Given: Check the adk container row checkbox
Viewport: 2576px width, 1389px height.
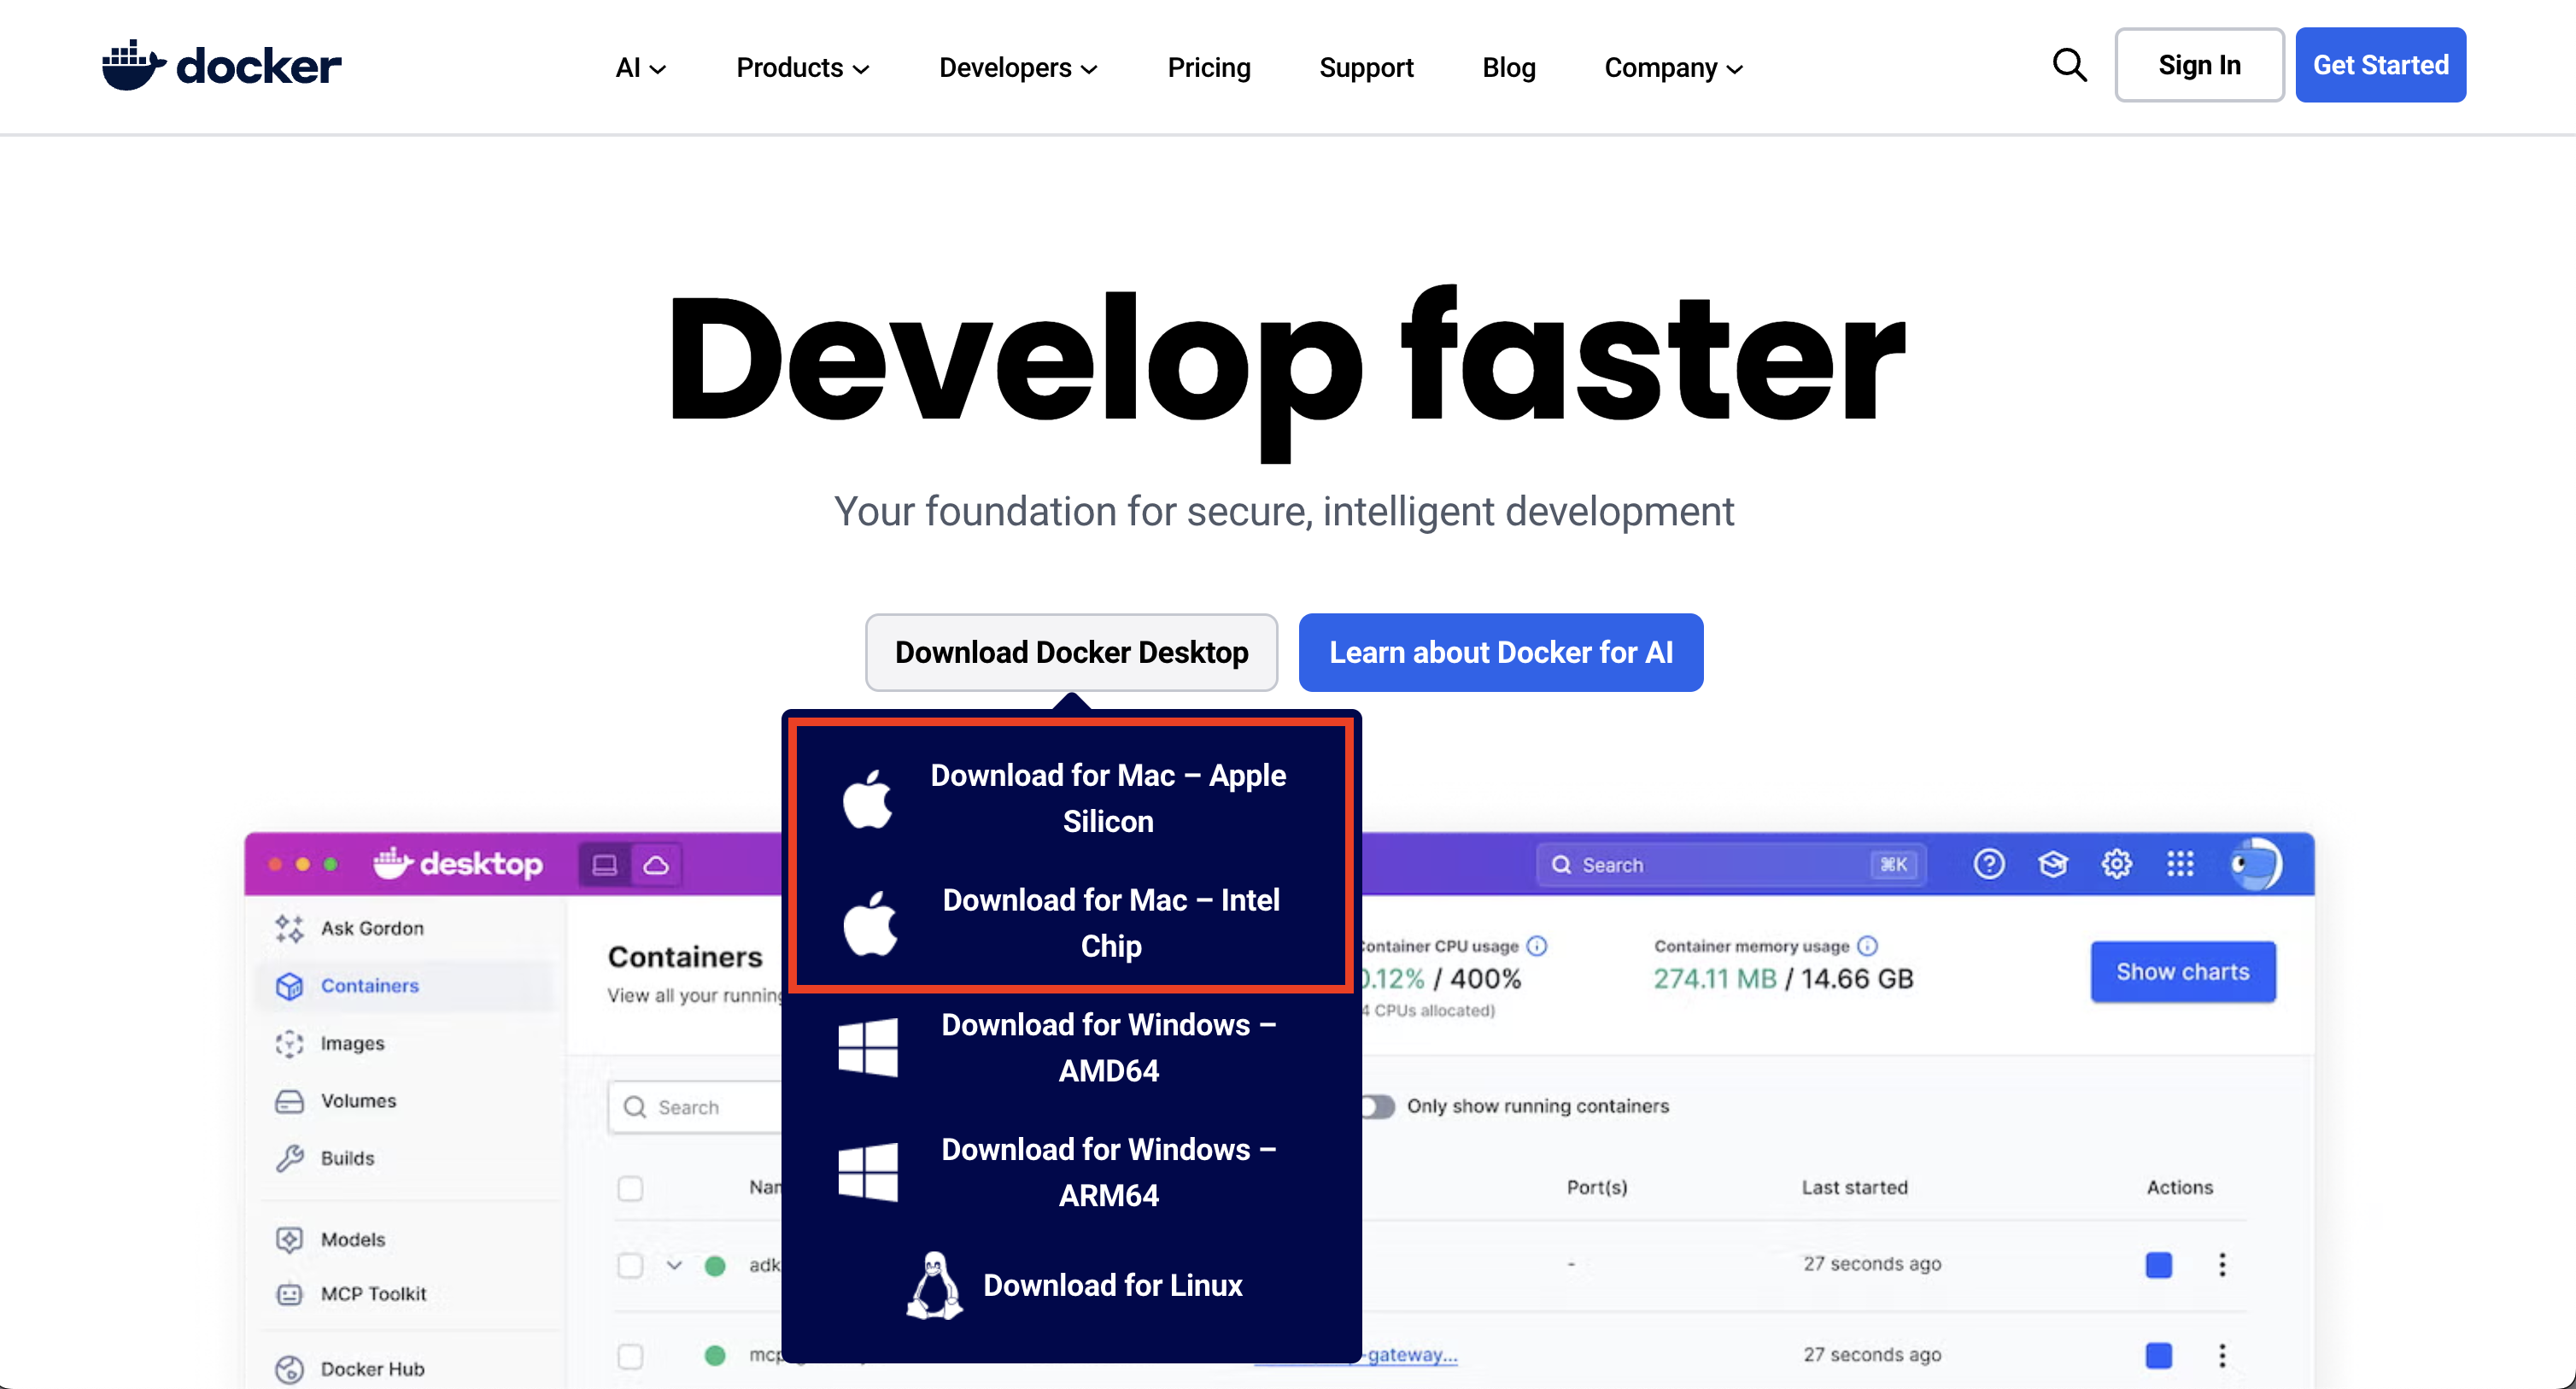Looking at the screenshot, I should pos(630,1265).
